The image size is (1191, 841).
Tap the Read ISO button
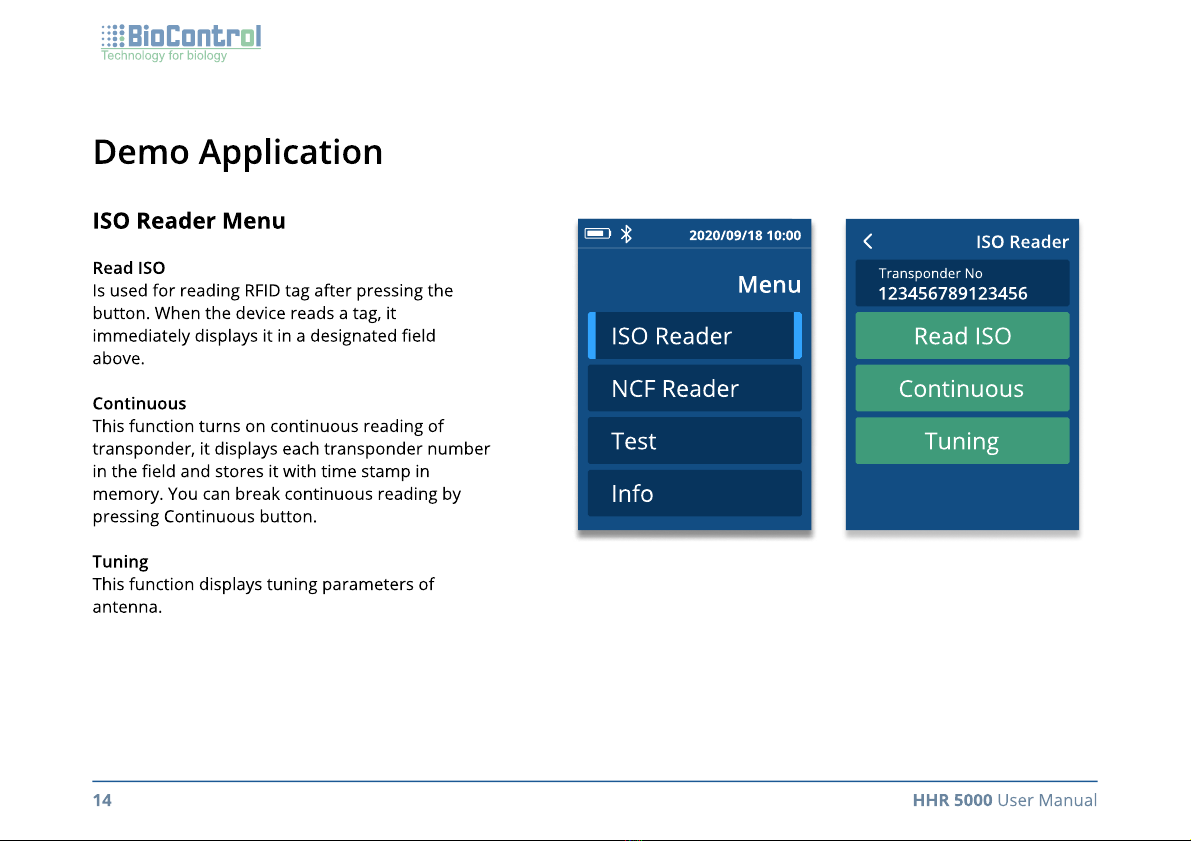(x=962, y=336)
